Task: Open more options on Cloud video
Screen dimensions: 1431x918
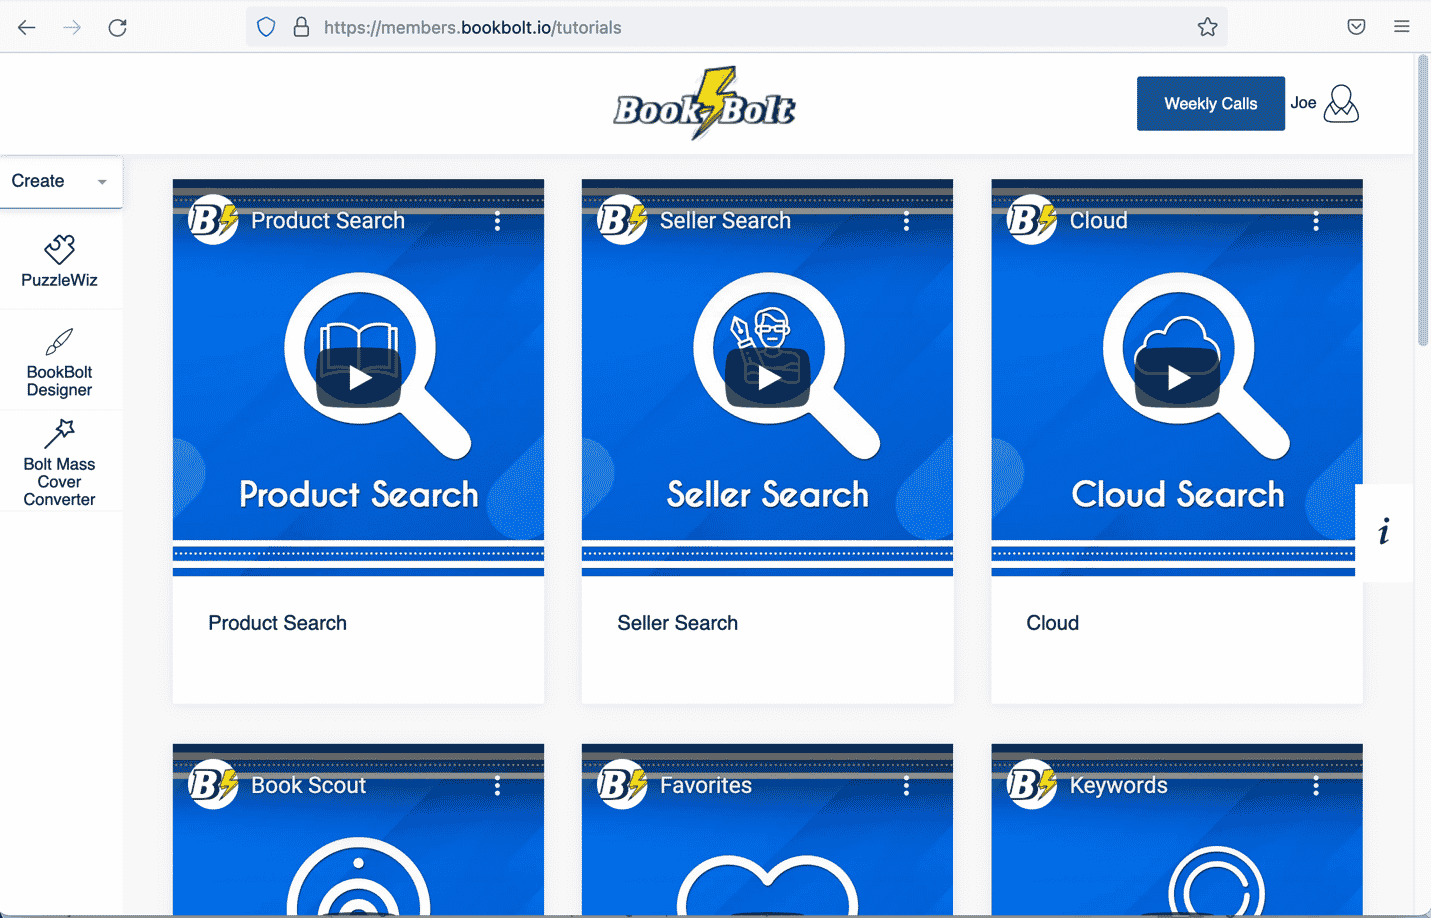Action: [x=1316, y=221]
